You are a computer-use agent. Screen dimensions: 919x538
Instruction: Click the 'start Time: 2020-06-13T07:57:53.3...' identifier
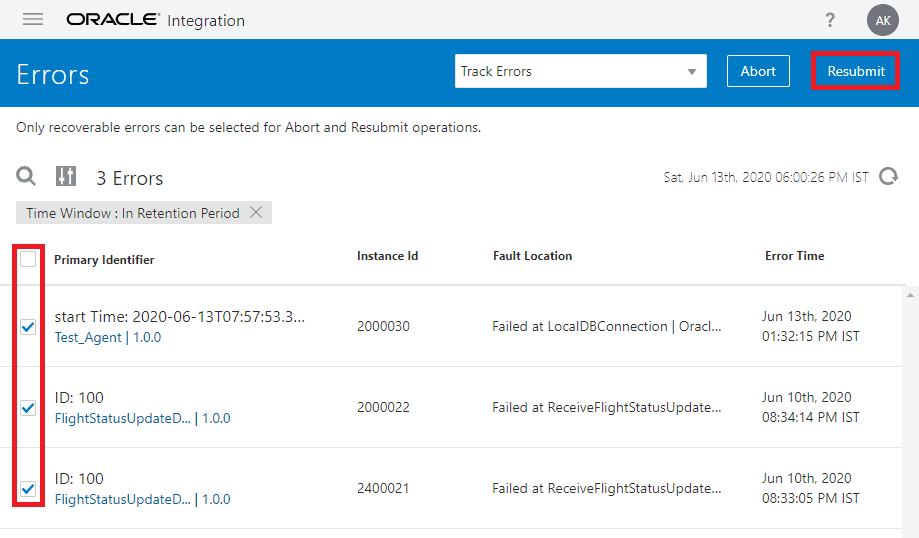click(179, 317)
